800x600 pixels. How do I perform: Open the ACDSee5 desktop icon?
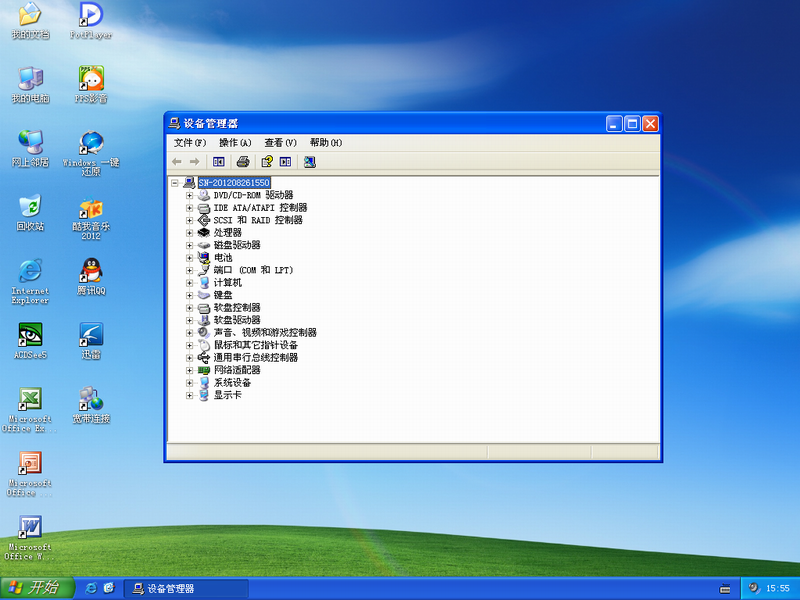pos(30,334)
